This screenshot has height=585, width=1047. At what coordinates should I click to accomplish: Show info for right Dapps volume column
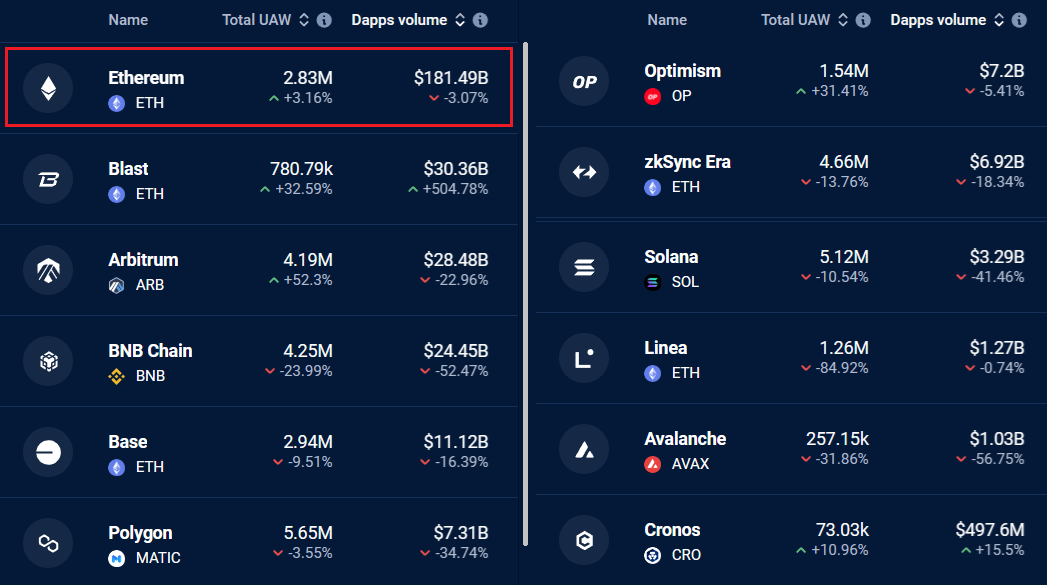(x=1019, y=20)
